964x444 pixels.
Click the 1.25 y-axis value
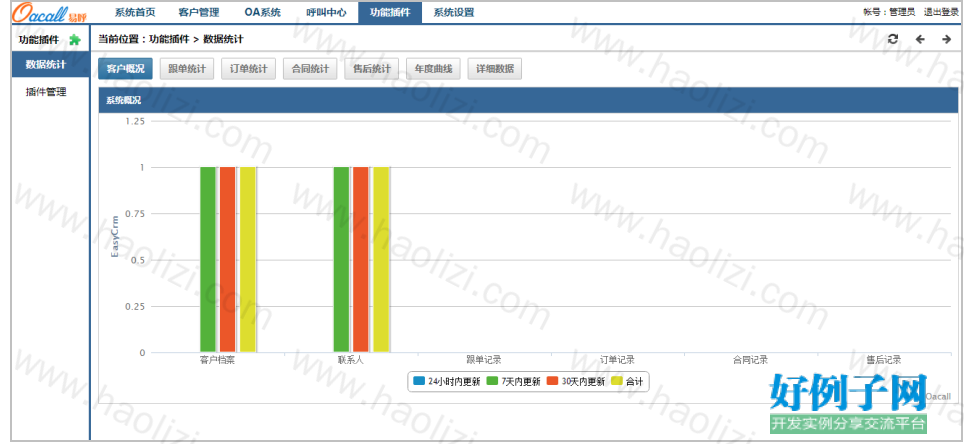pos(135,121)
